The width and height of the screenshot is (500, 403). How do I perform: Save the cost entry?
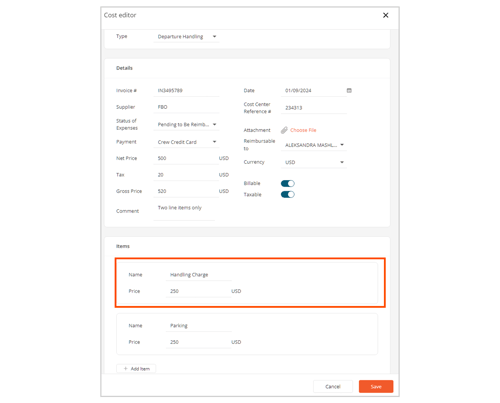(x=376, y=387)
